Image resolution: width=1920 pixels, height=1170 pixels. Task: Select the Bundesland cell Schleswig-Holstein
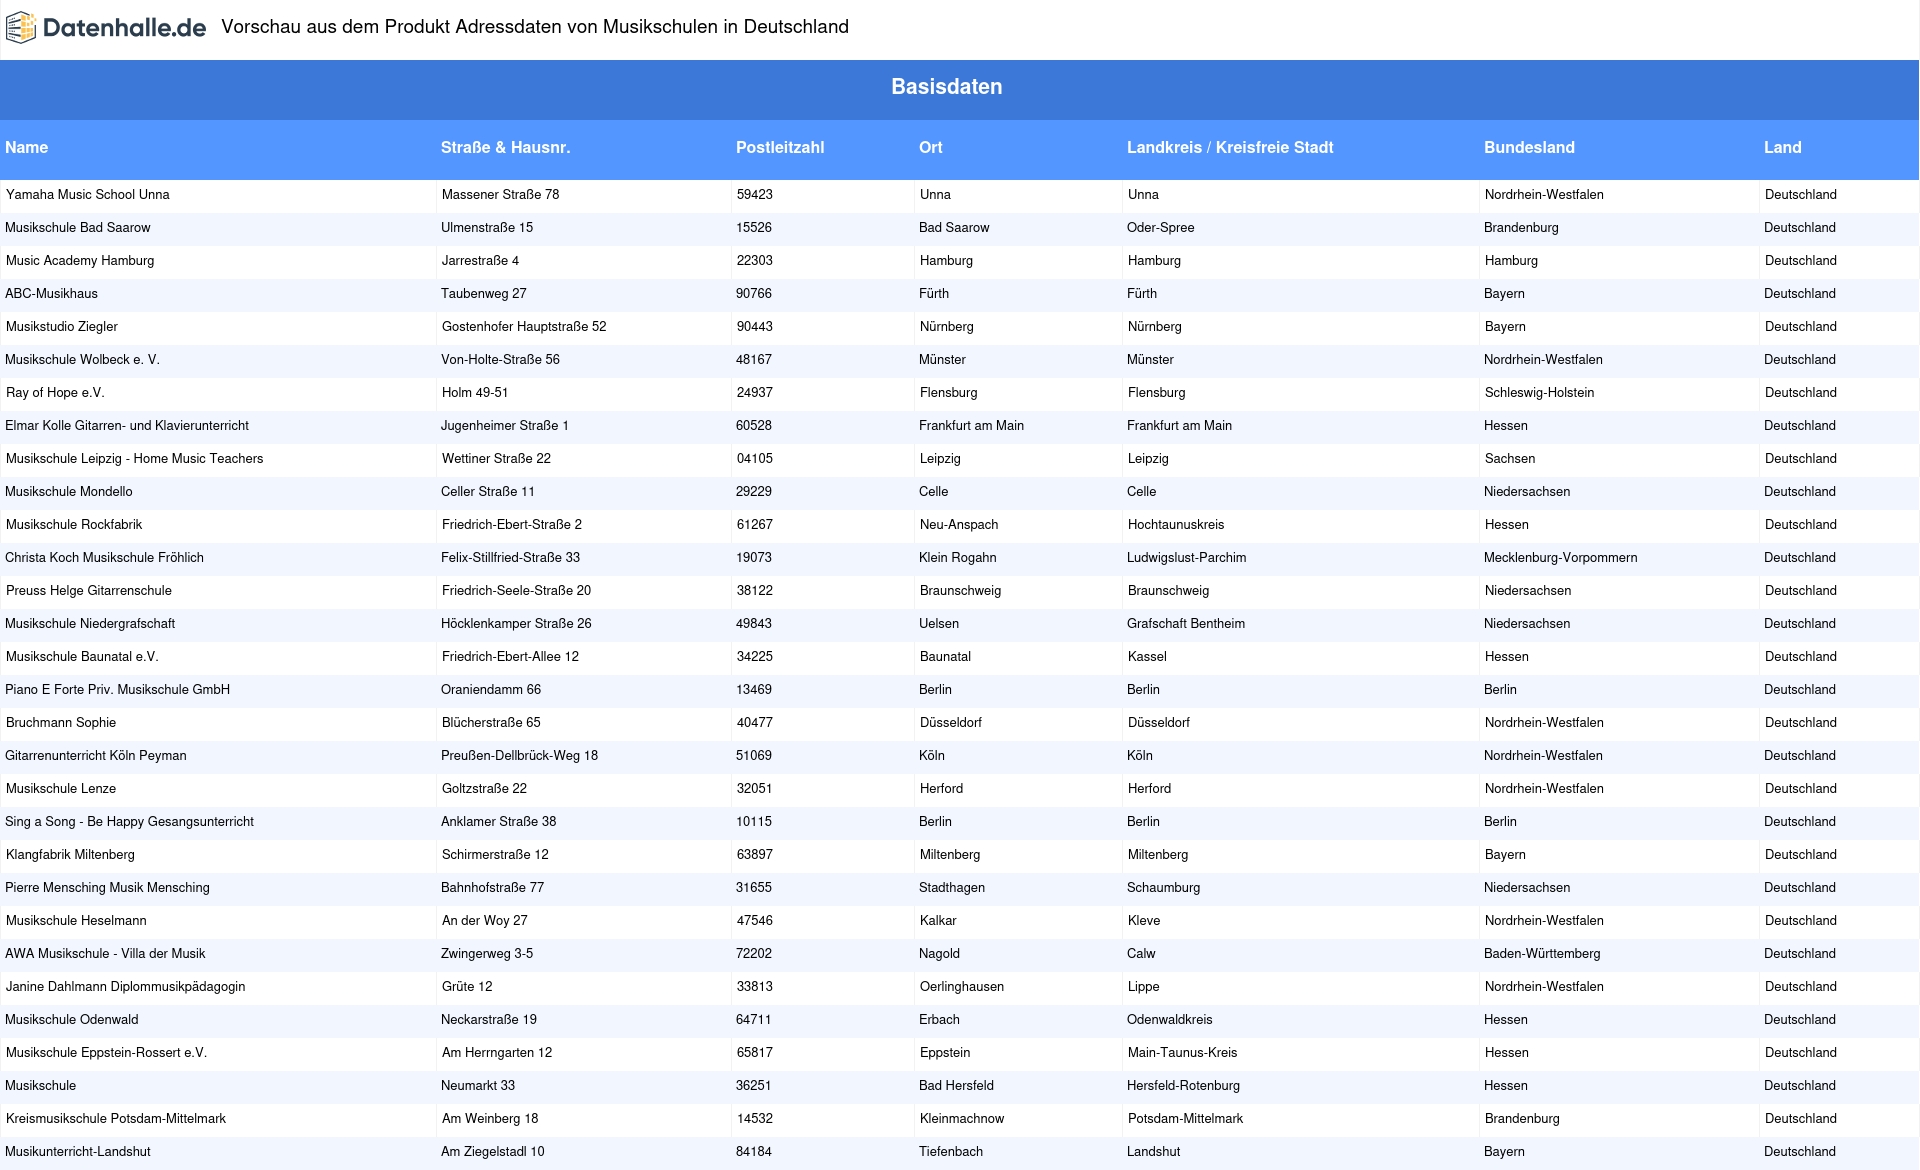(x=1540, y=393)
